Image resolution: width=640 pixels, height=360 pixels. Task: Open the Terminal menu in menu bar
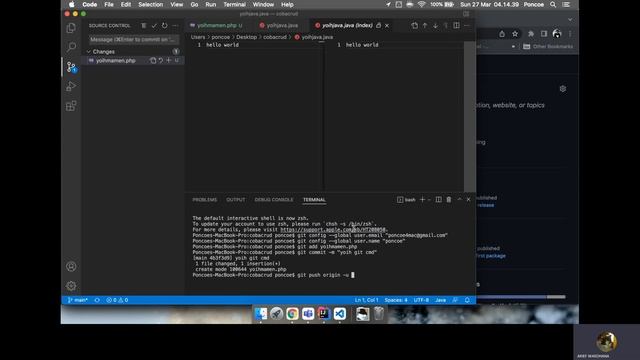(234, 4)
